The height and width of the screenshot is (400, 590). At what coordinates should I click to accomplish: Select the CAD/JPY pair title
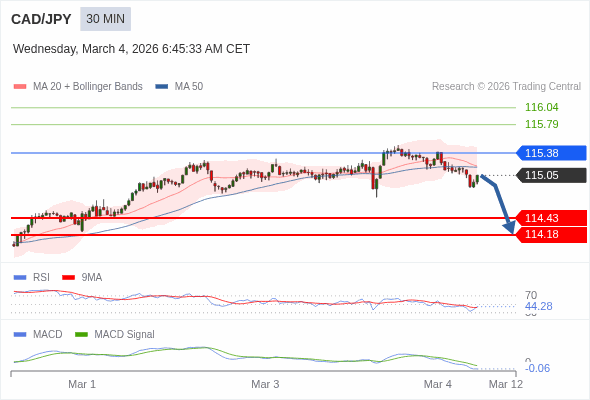[41, 19]
